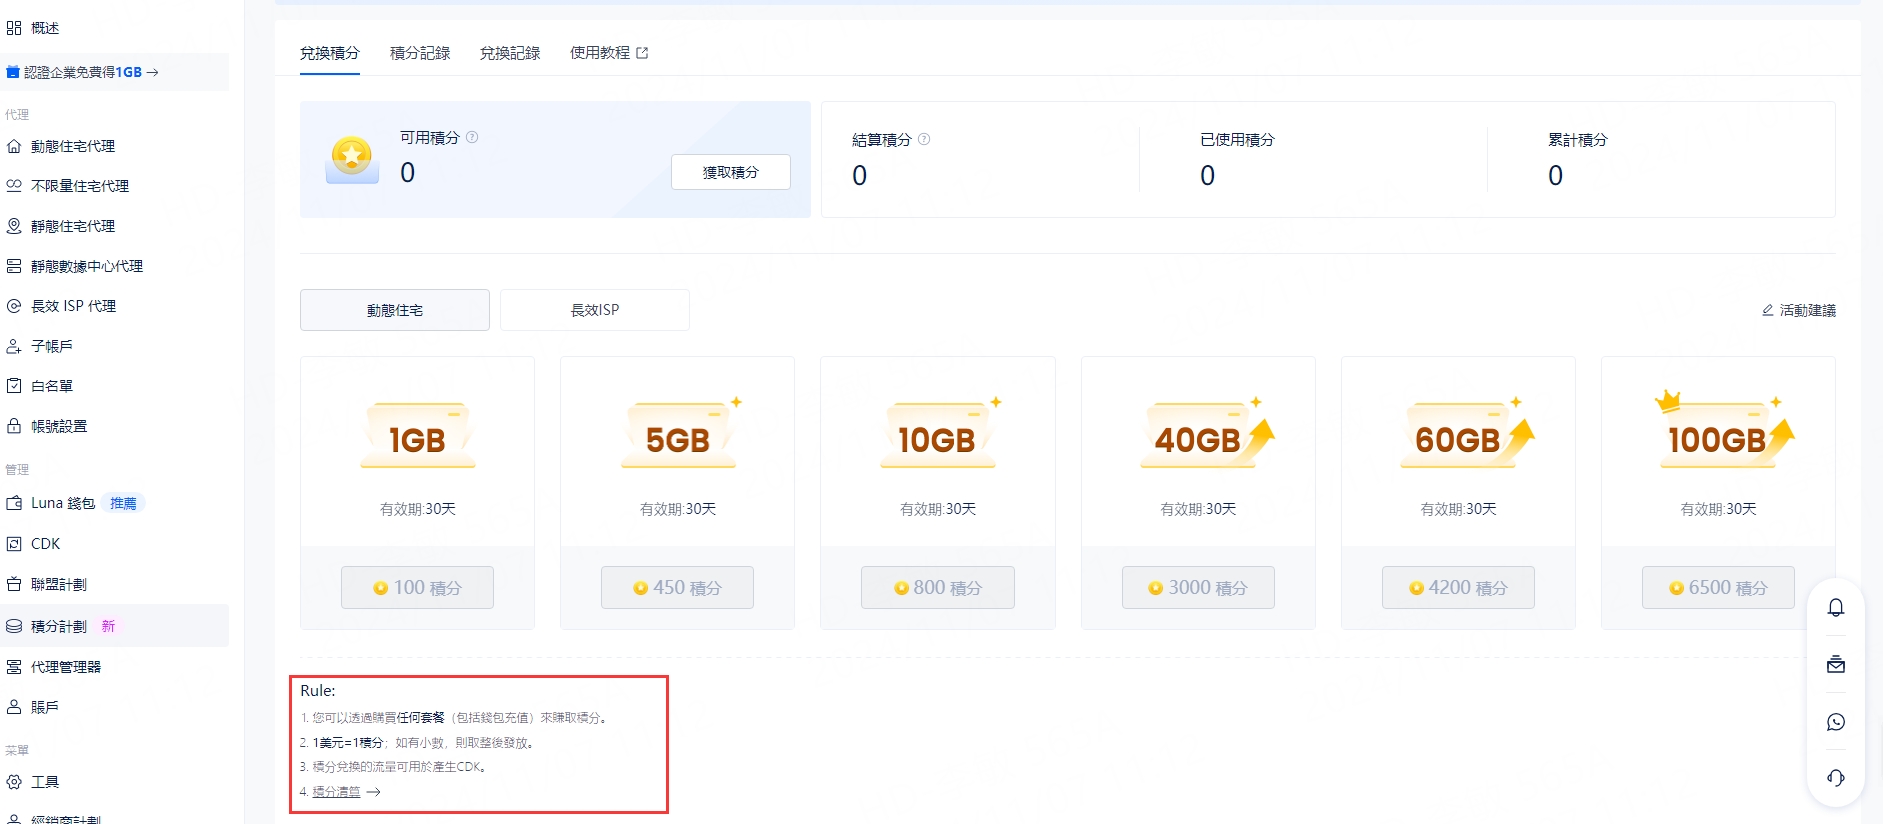Open the WhatsApp chat icon
The height and width of the screenshot is (824, 1883).
pyautogui.click(x=1835, y=722)
